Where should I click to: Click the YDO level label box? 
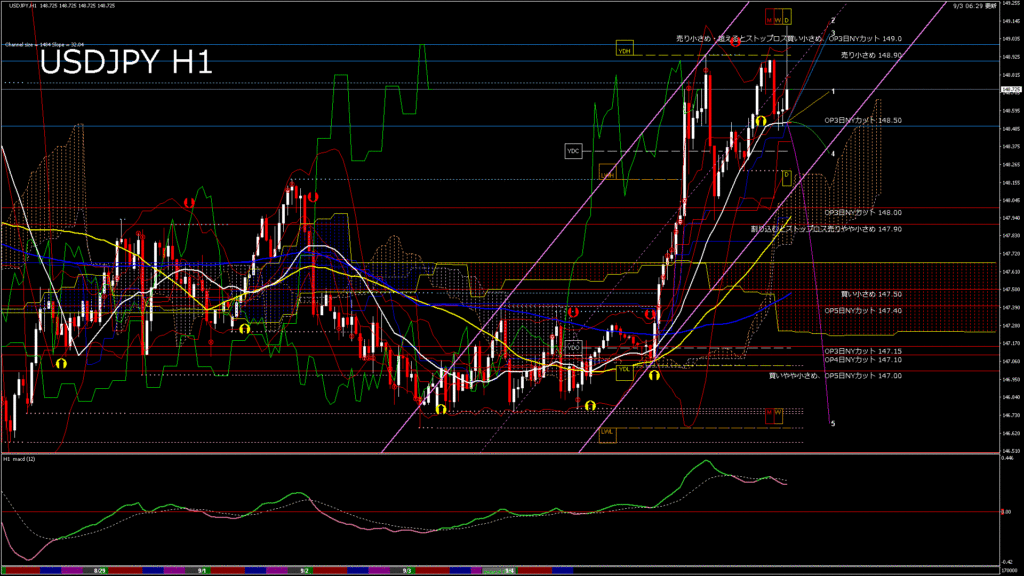pyautogui.click(x=573, y=347)
